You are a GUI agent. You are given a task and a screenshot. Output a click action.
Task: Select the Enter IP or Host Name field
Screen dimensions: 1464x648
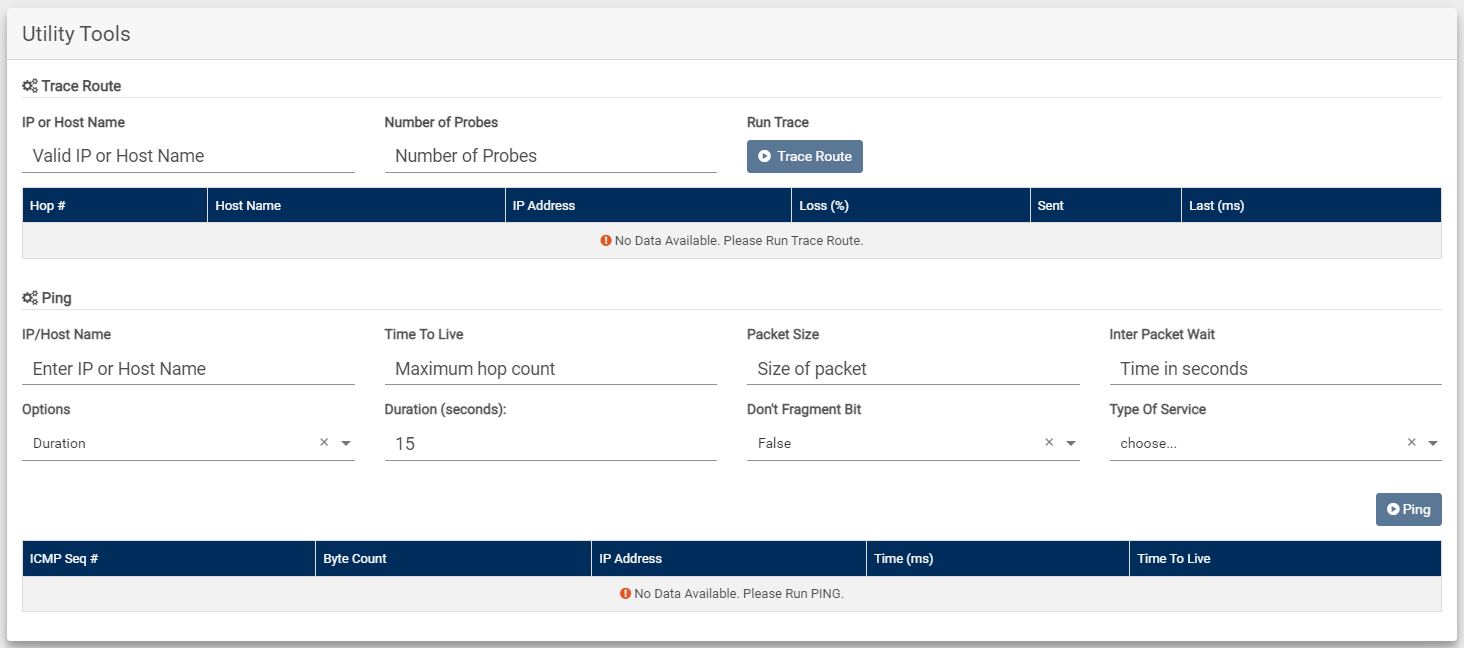188,368
